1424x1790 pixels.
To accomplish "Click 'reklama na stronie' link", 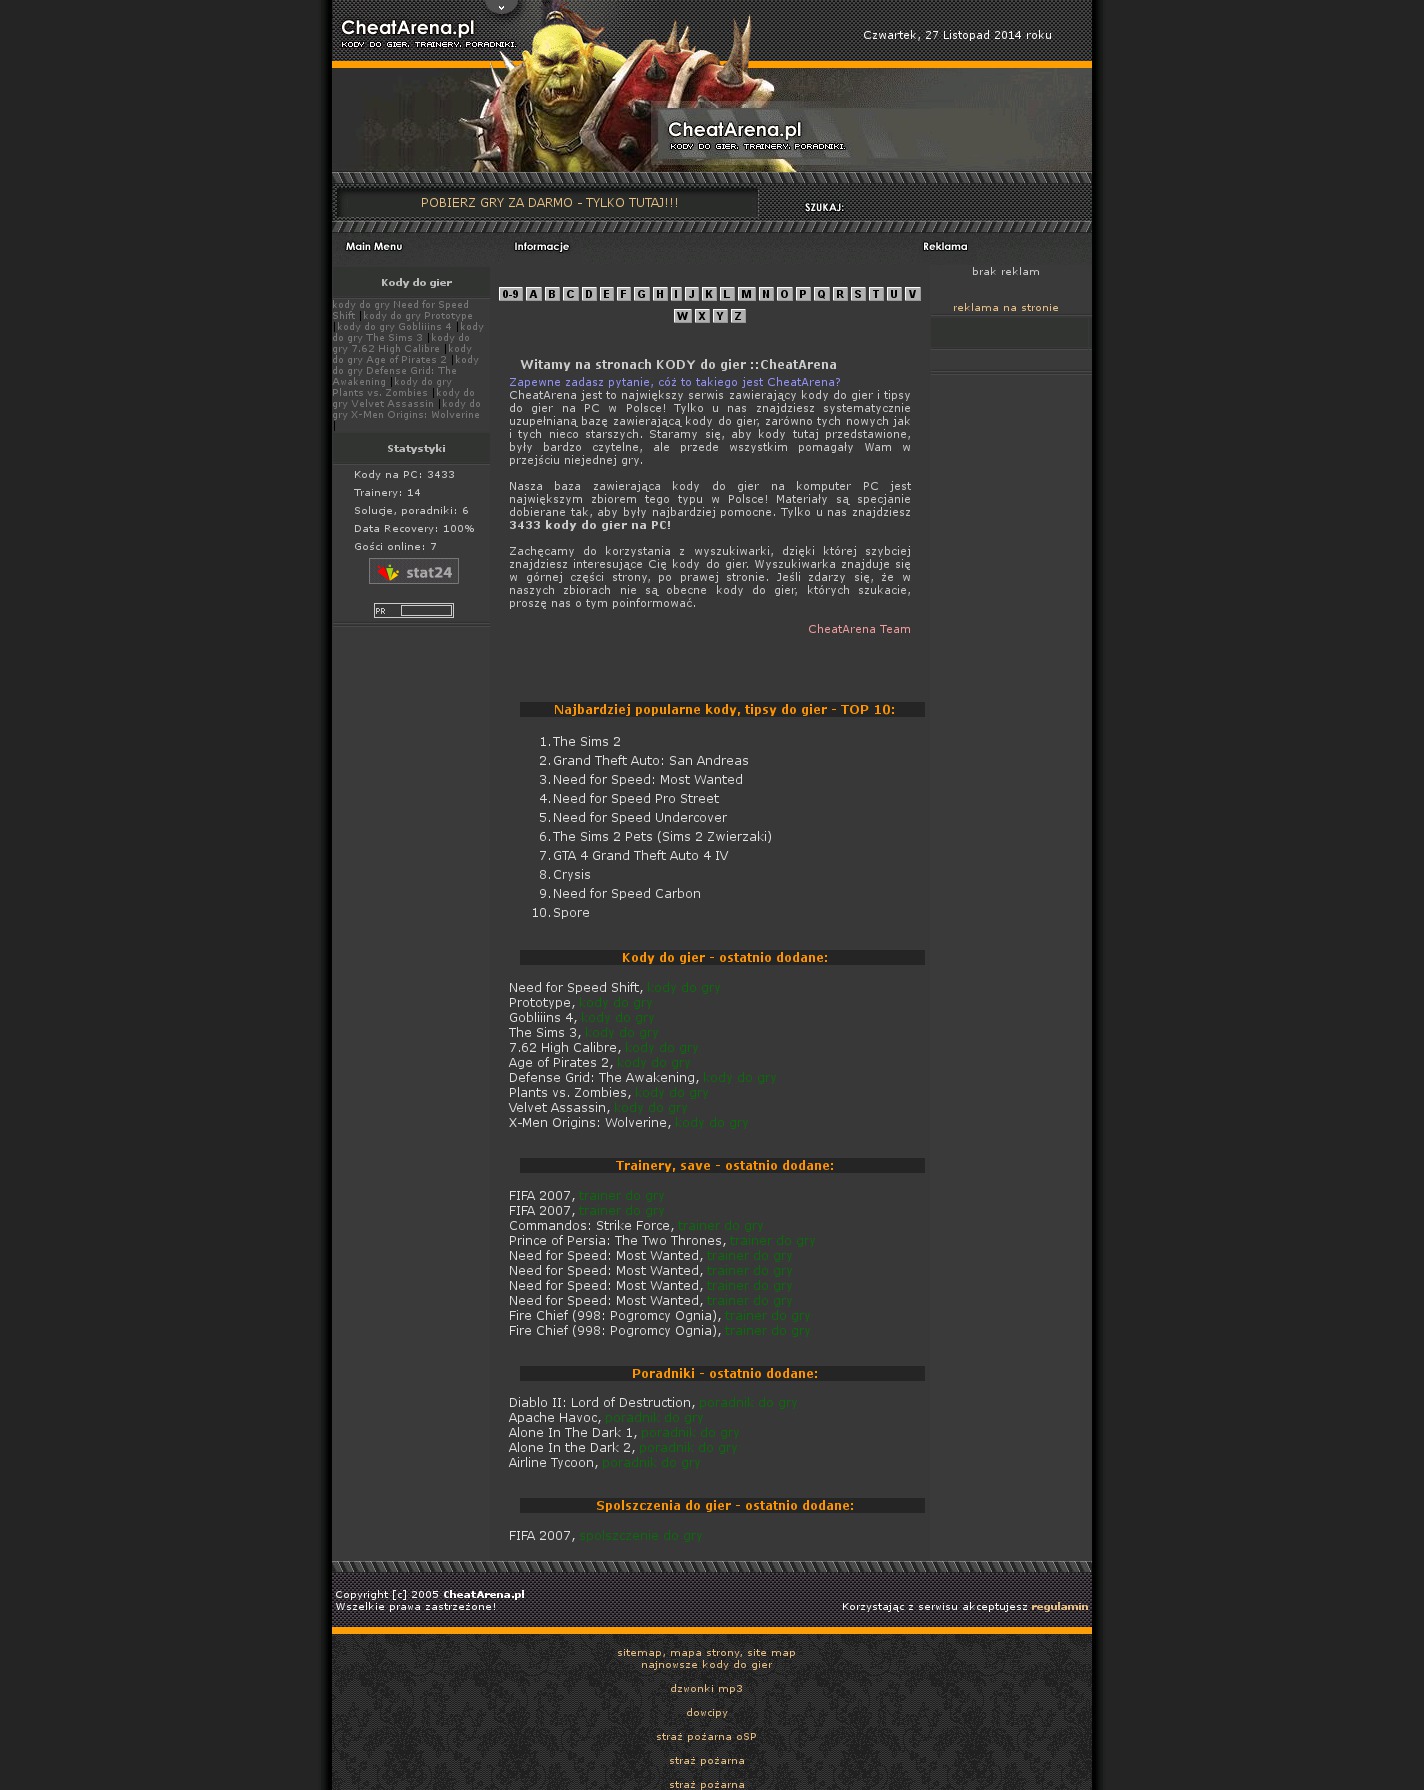I will click(1005, 308).
